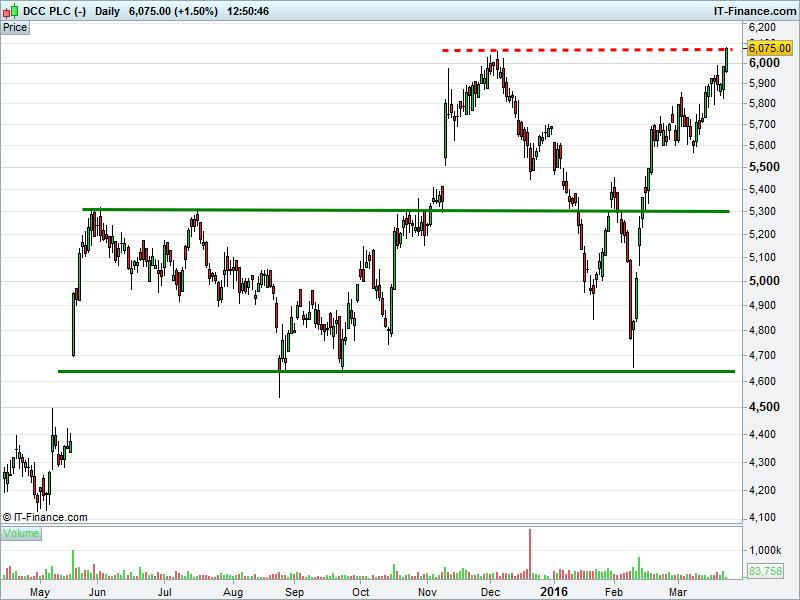Click the 6,075.00 (+1.50%) quote text
Image resolution: width=800 pixels, height=600 pixels.
[x=173, y=11]
